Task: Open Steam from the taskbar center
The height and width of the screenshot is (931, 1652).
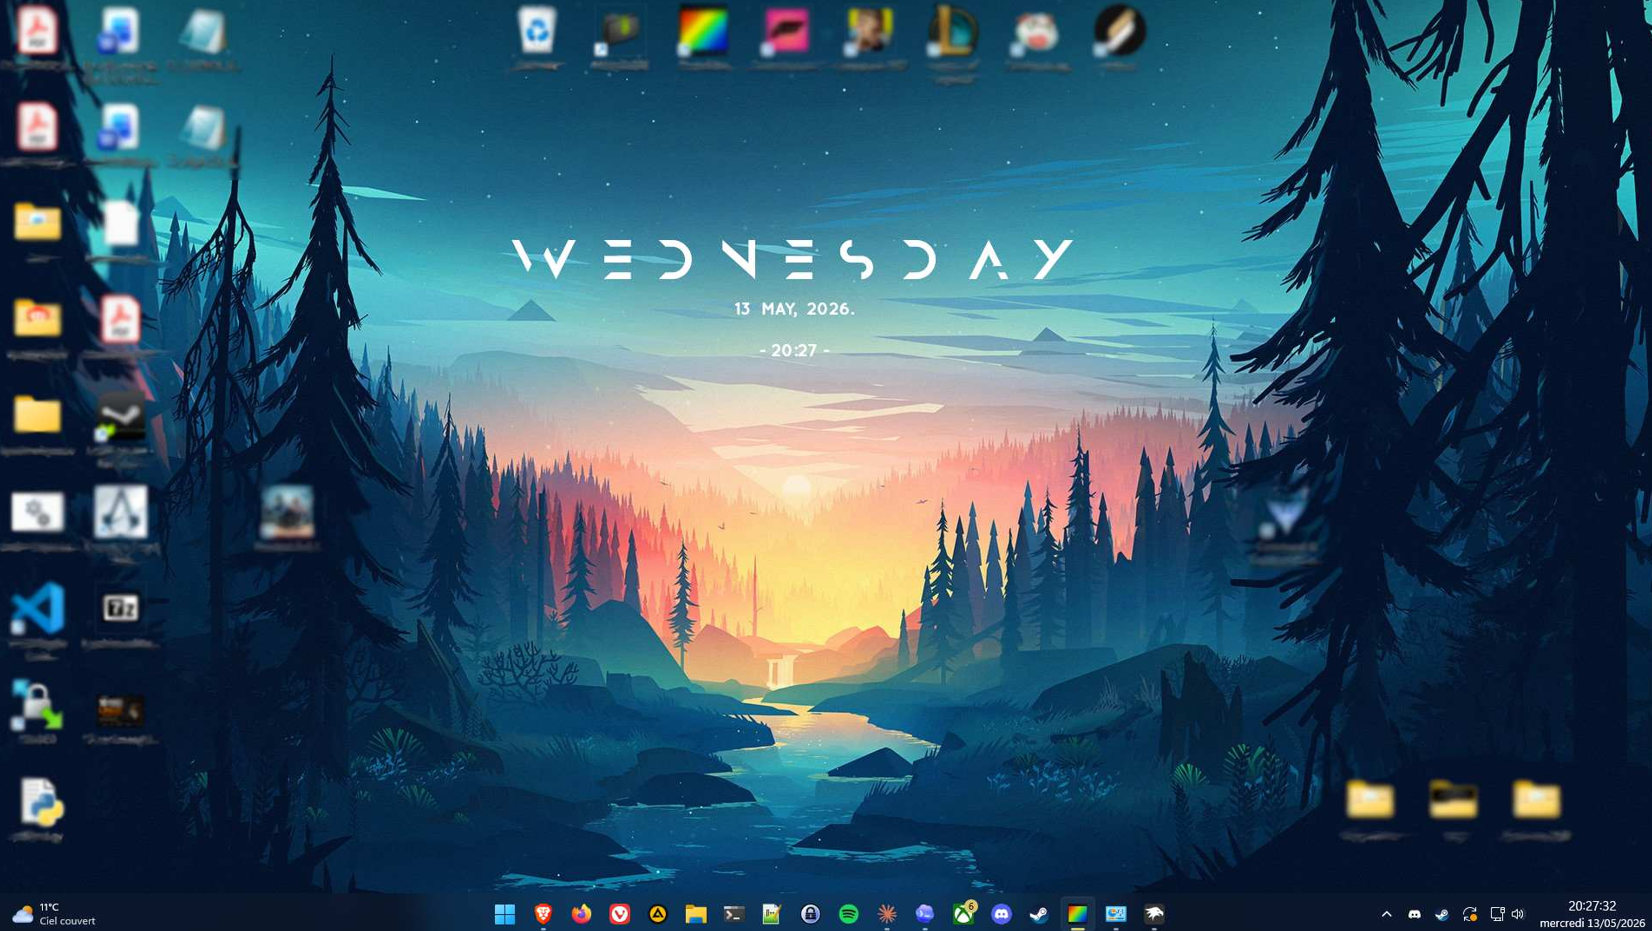Action: pos(1039,914)
